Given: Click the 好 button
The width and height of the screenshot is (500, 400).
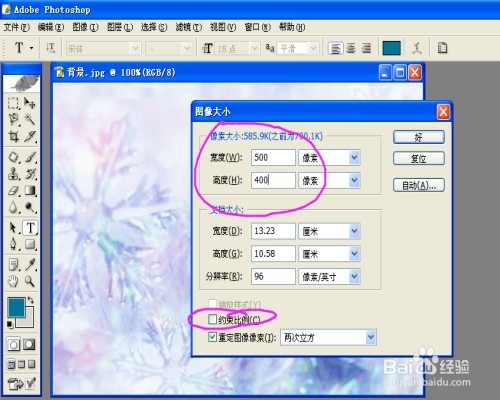Looking at the screenshot, I should click(x=419, y=137).
